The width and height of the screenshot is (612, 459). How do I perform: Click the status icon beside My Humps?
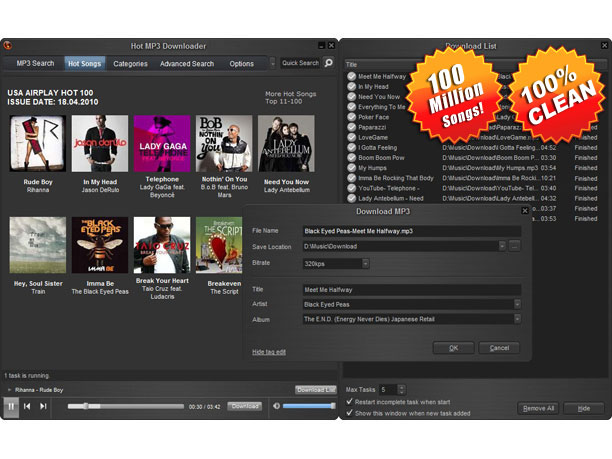click(x=352, y=167)
